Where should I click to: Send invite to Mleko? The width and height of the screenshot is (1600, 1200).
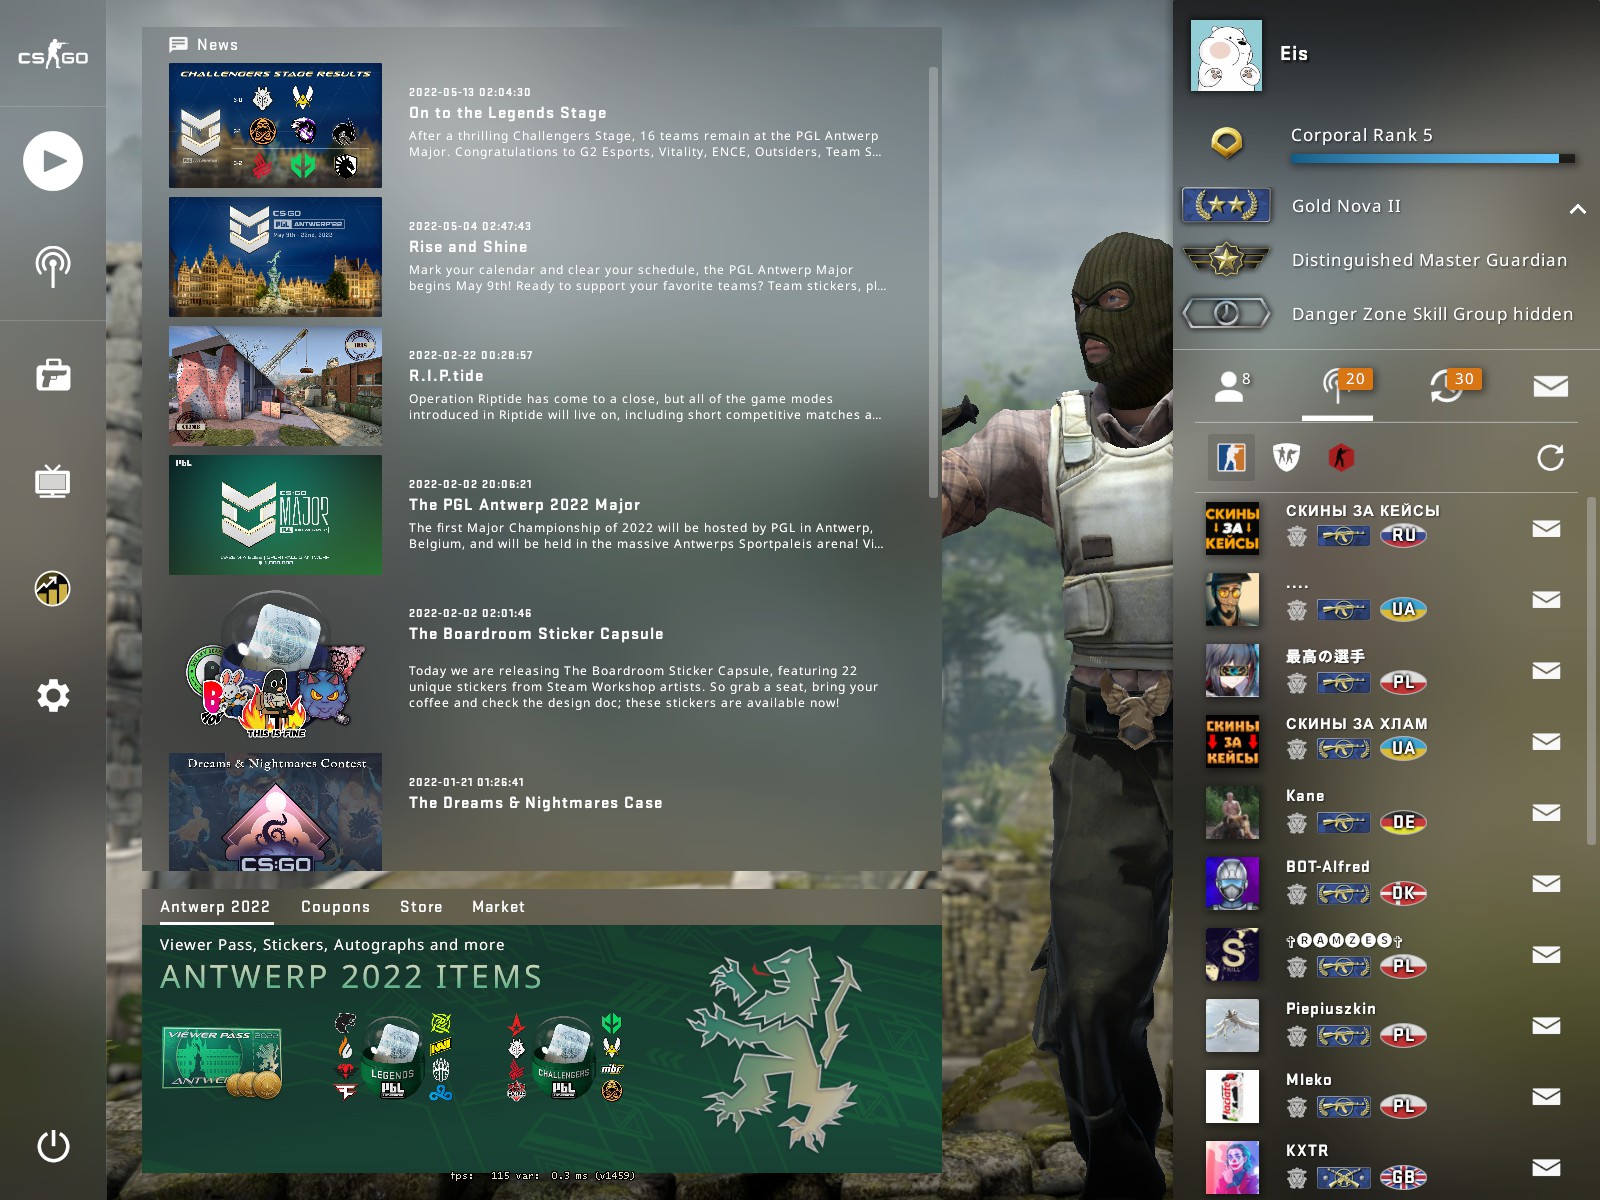click(1546, 1096)
